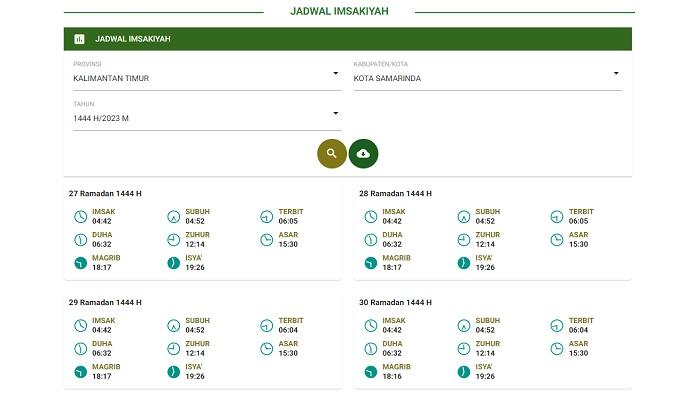Click Subuh clock icon for 29 Ramadan
Viewport: 700px width, 393px height.
174,326
